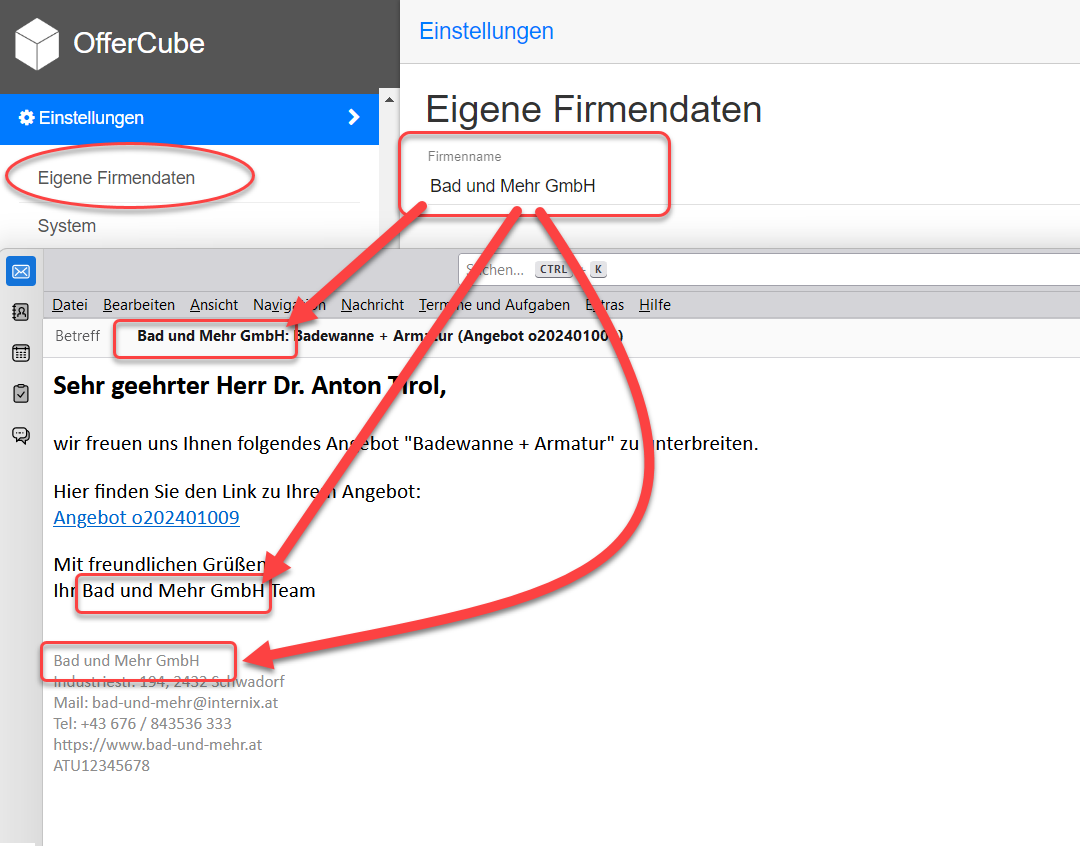Click the 'Mail: bad-und-mehr@internix.at' signature line

(165, 703)
